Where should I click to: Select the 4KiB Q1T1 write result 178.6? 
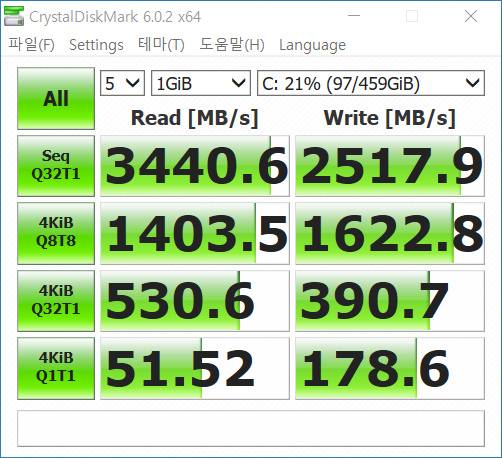click(x=390, y=368)
